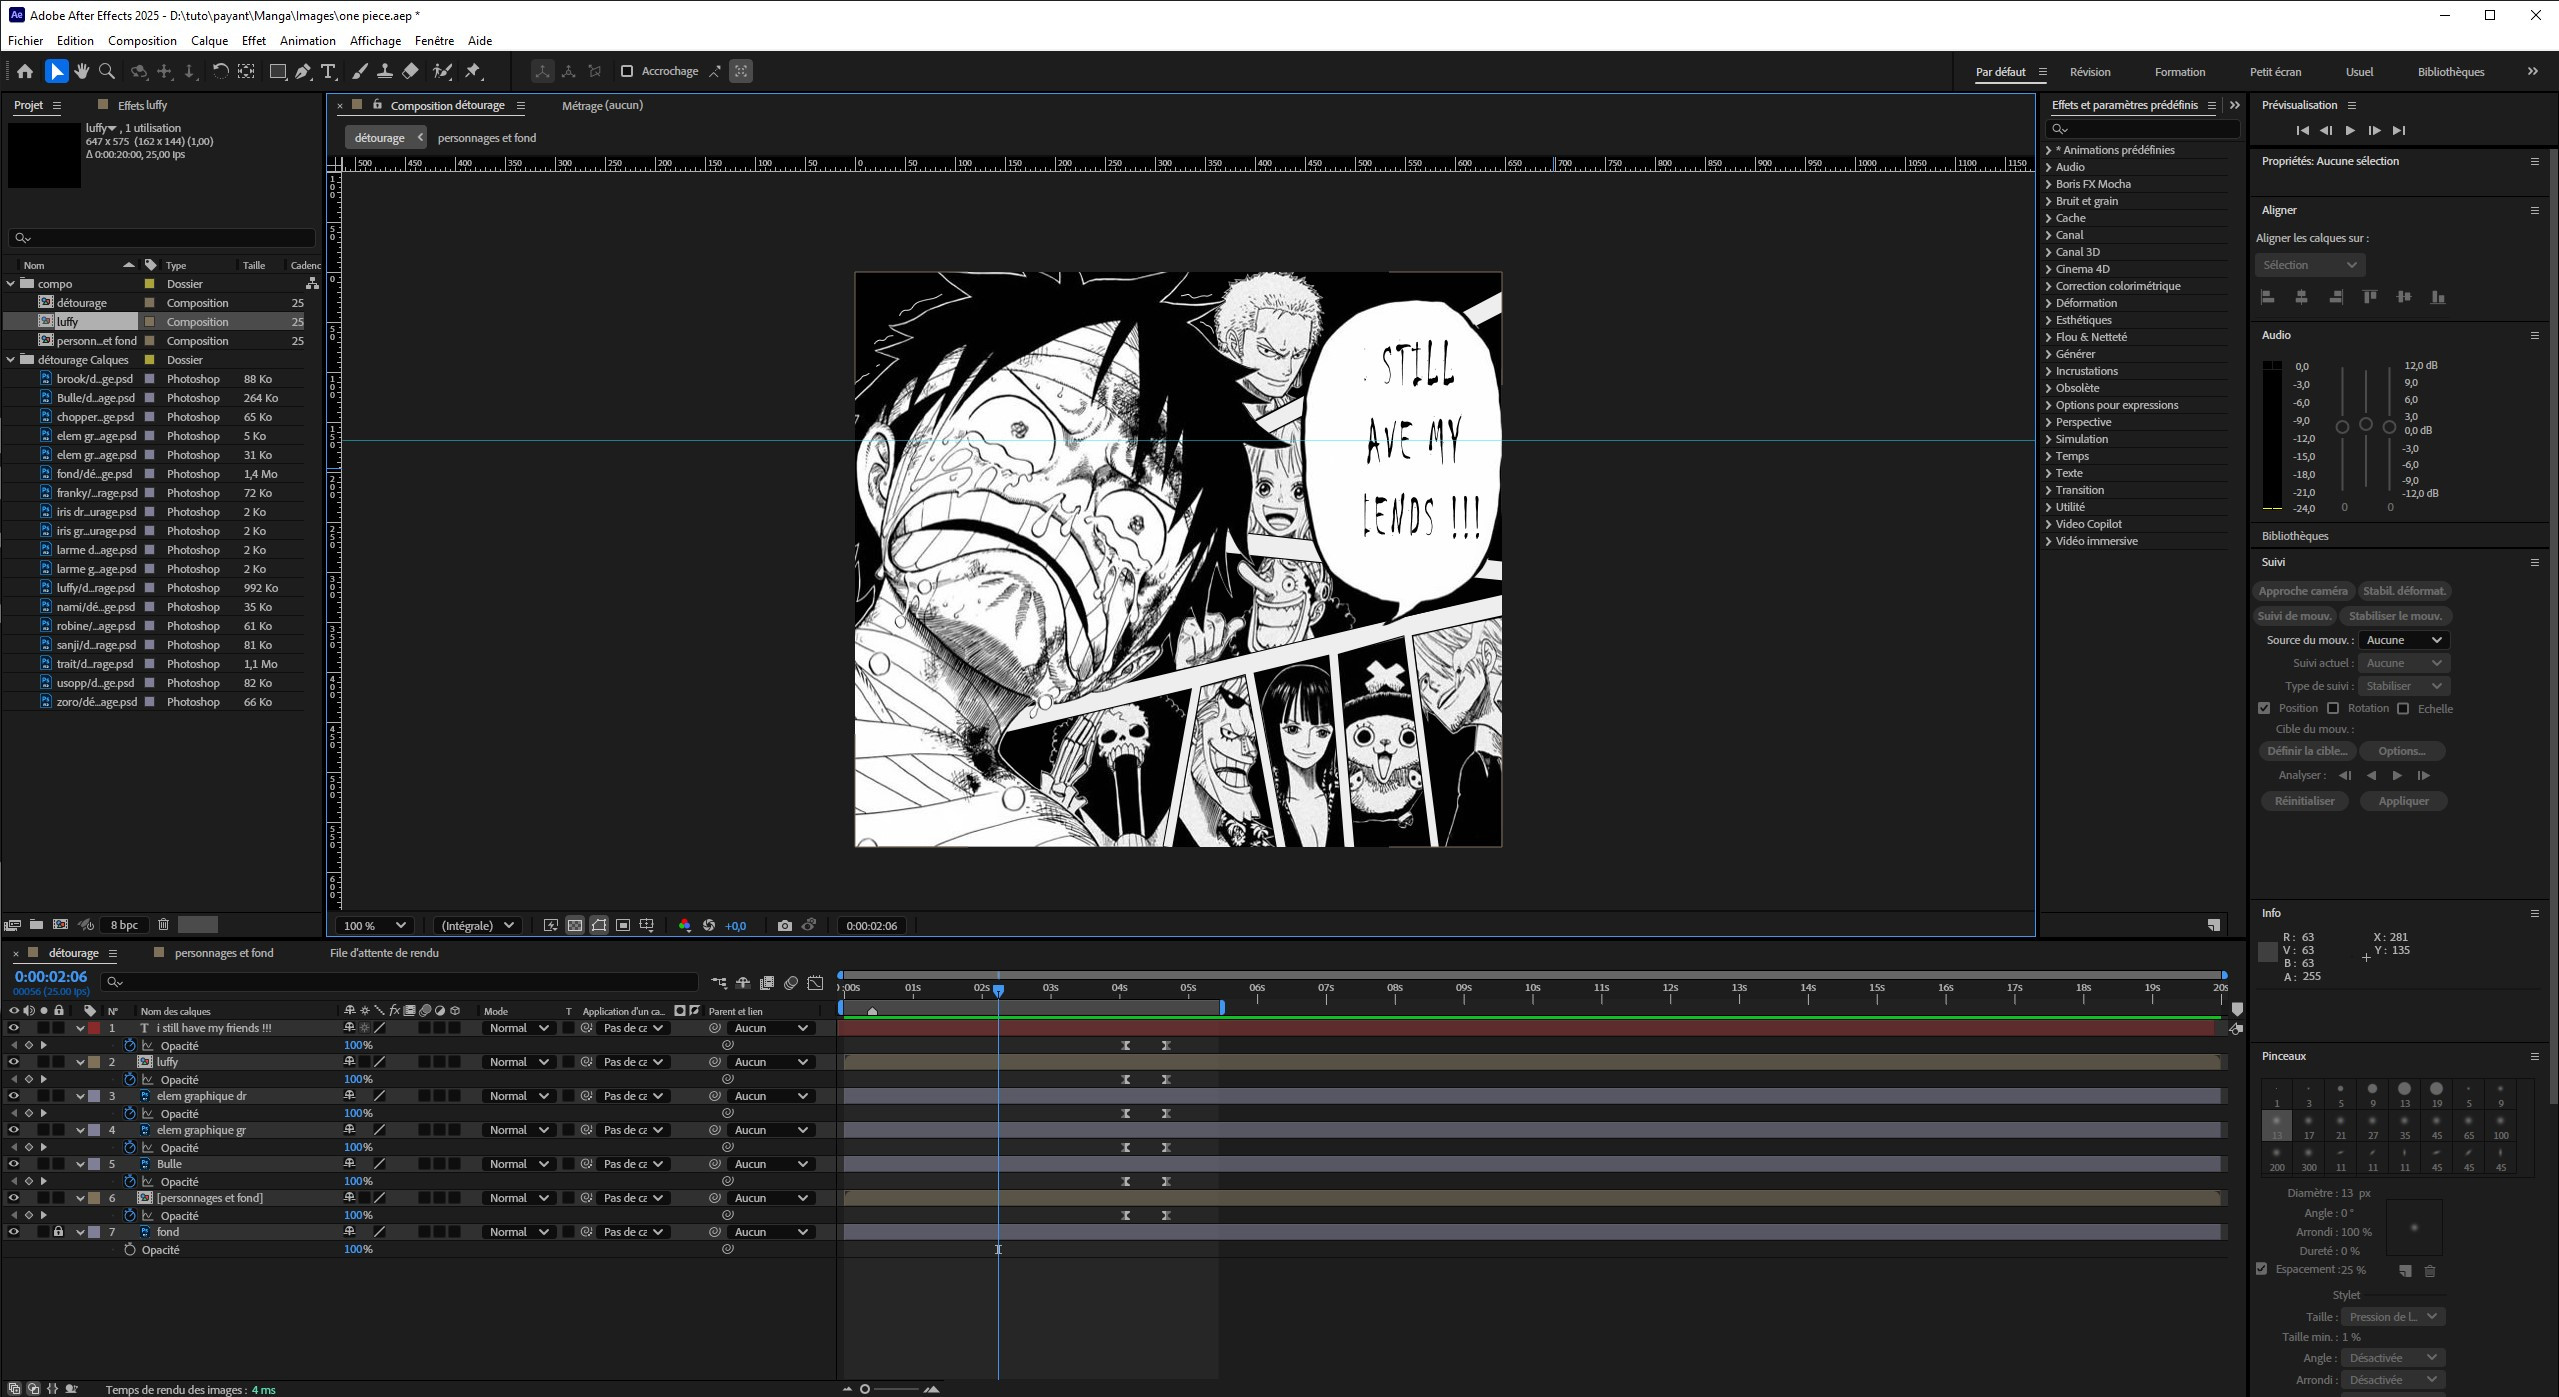
Task: Click play in the Prévisualisation panel
Action: (2350, 130)
